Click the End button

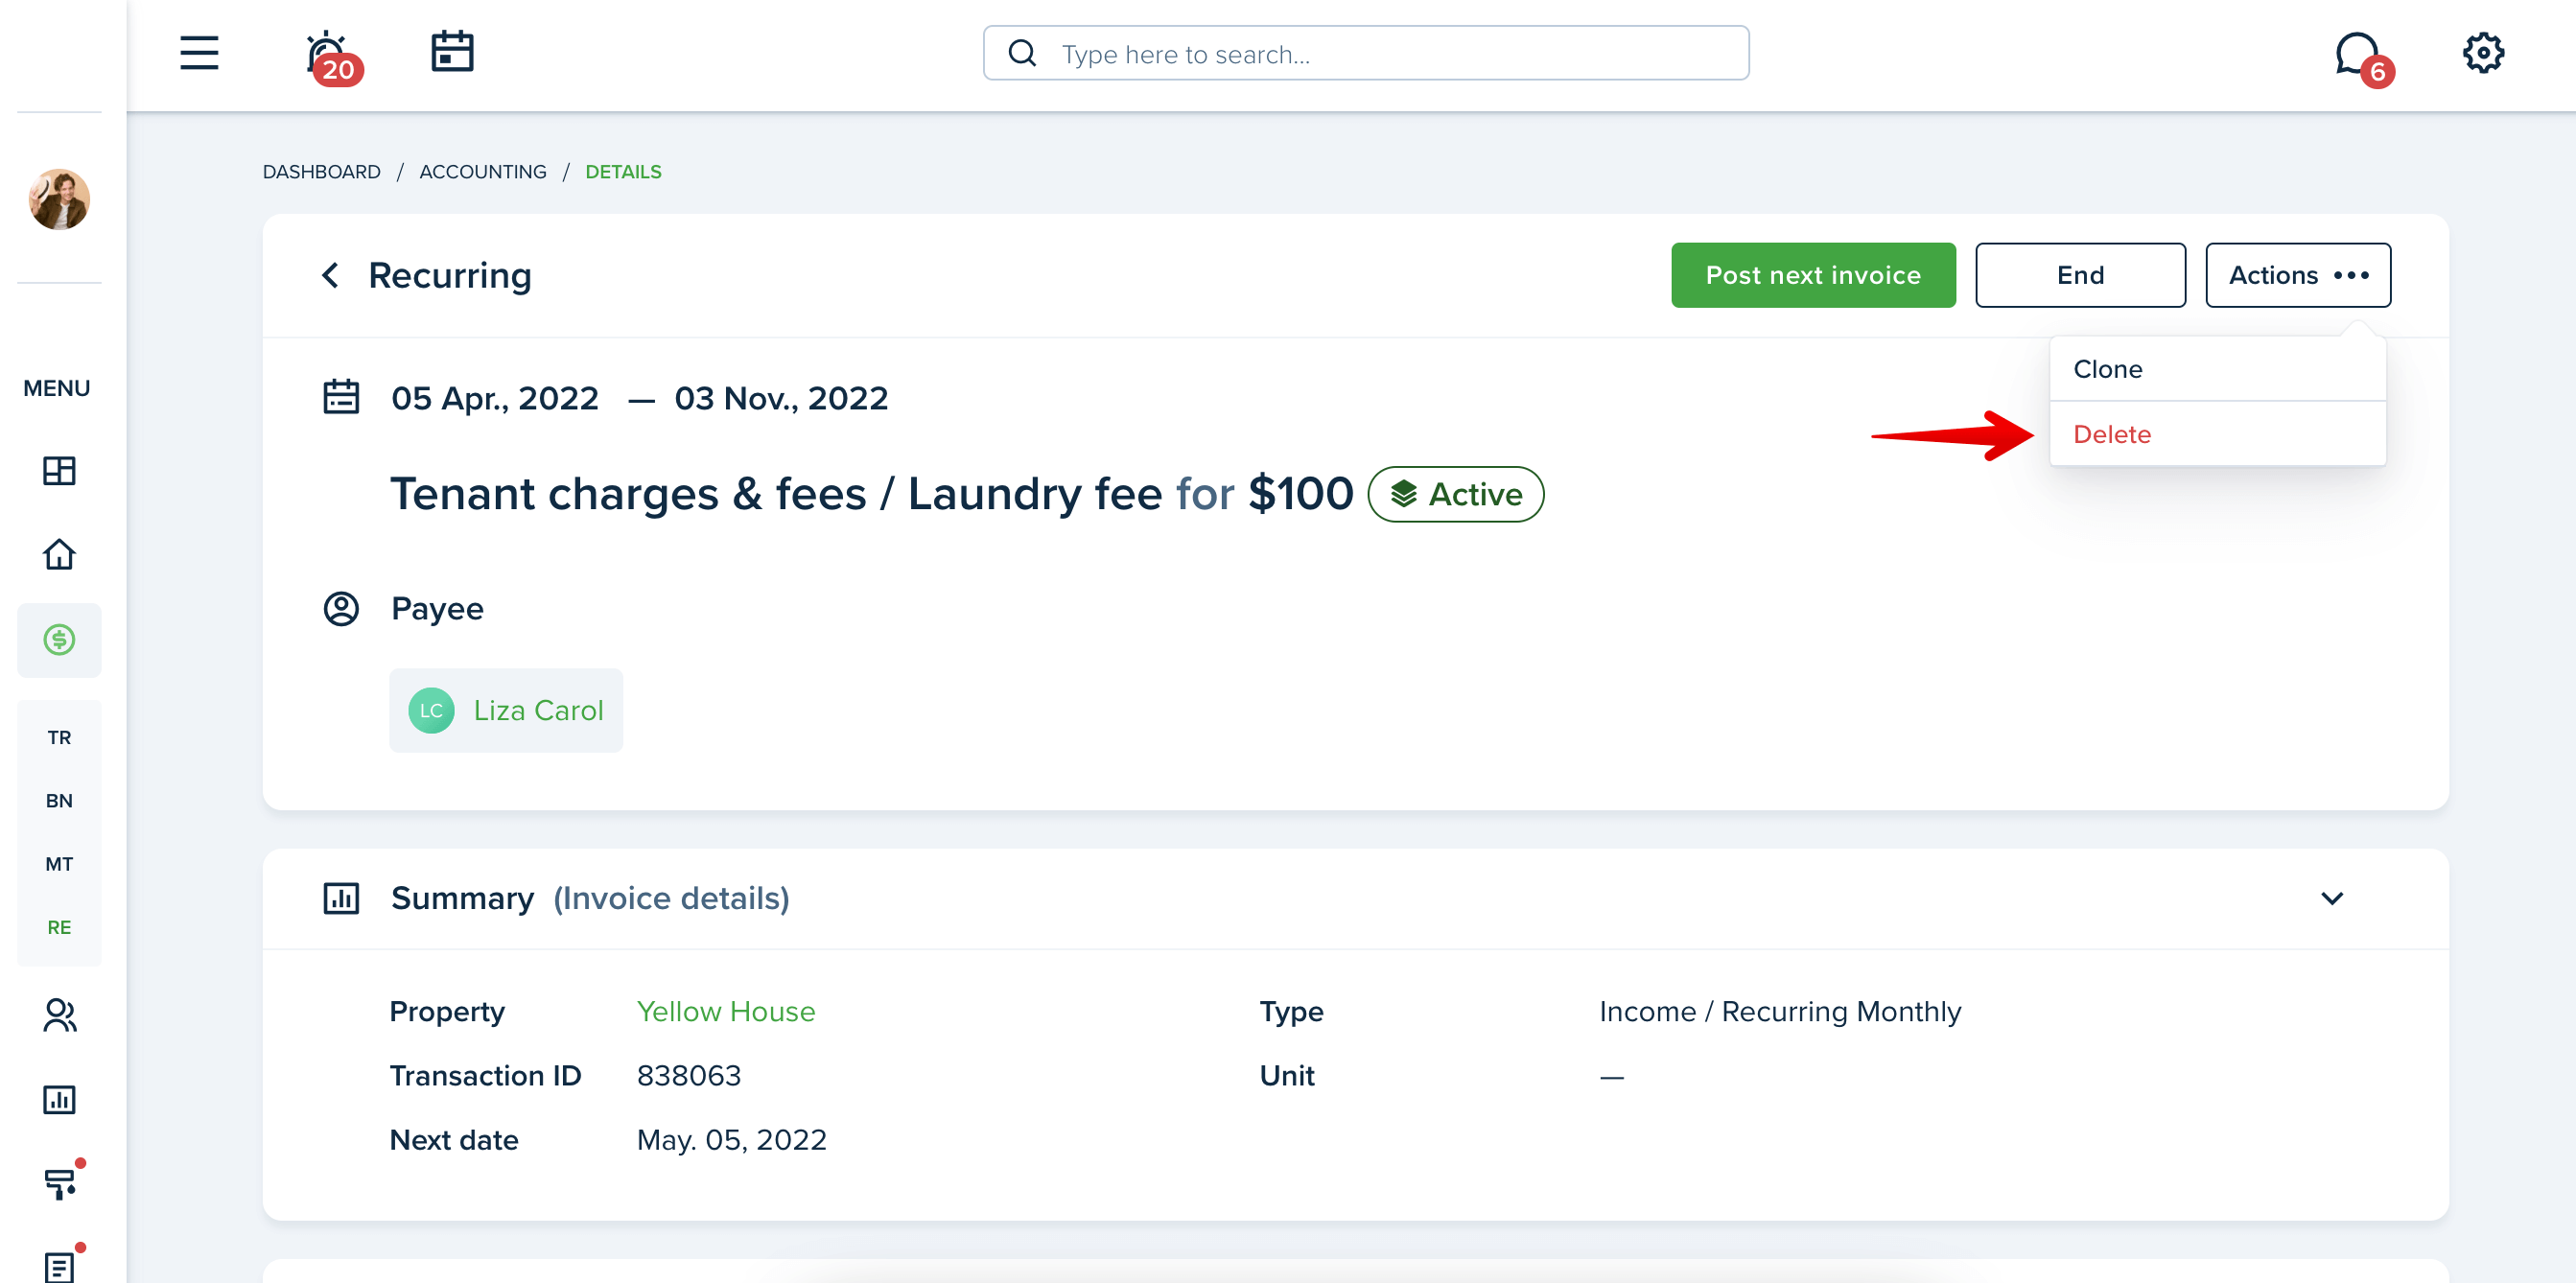click(x=2079, y=275)
